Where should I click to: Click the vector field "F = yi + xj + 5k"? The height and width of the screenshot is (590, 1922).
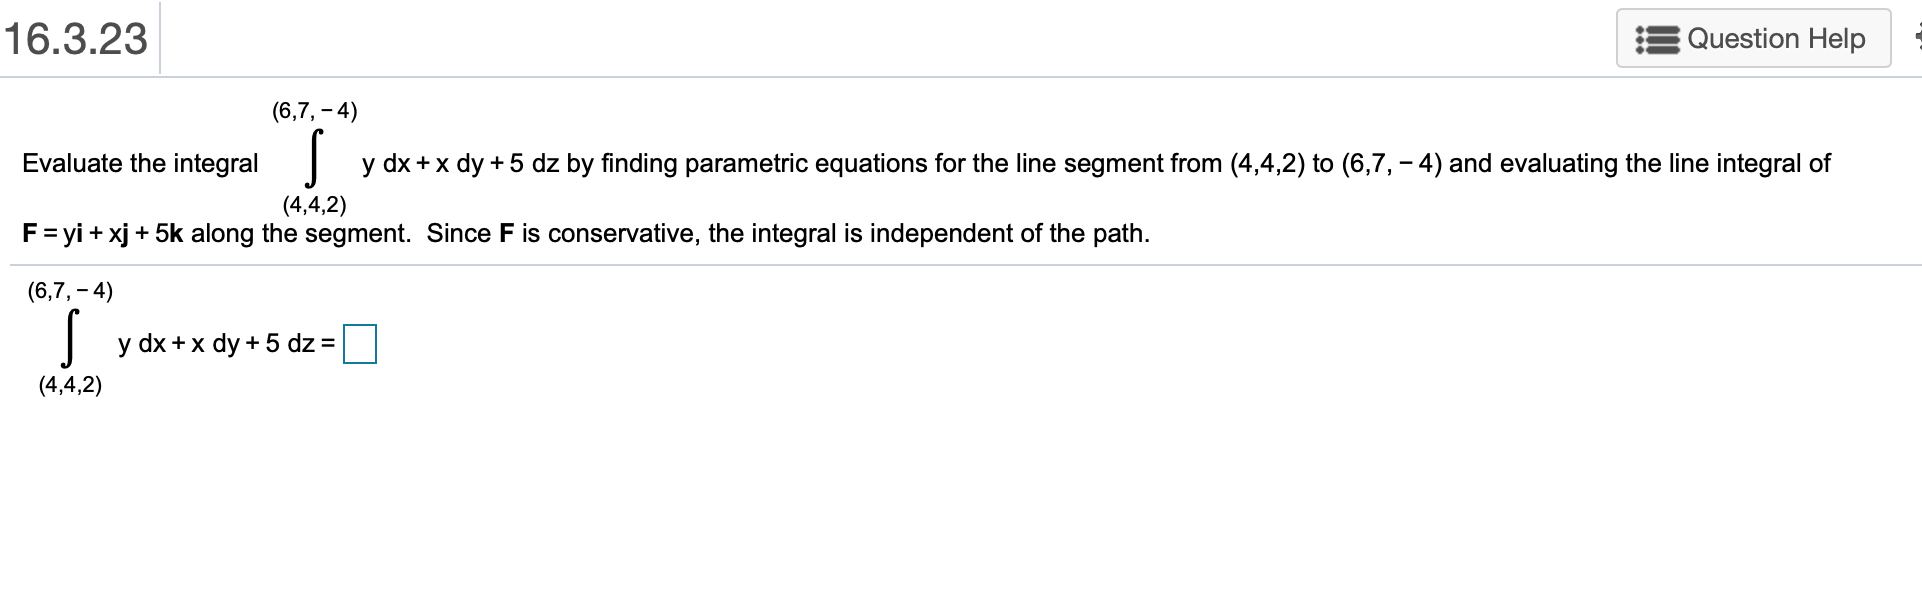click(x=103, y=234)
